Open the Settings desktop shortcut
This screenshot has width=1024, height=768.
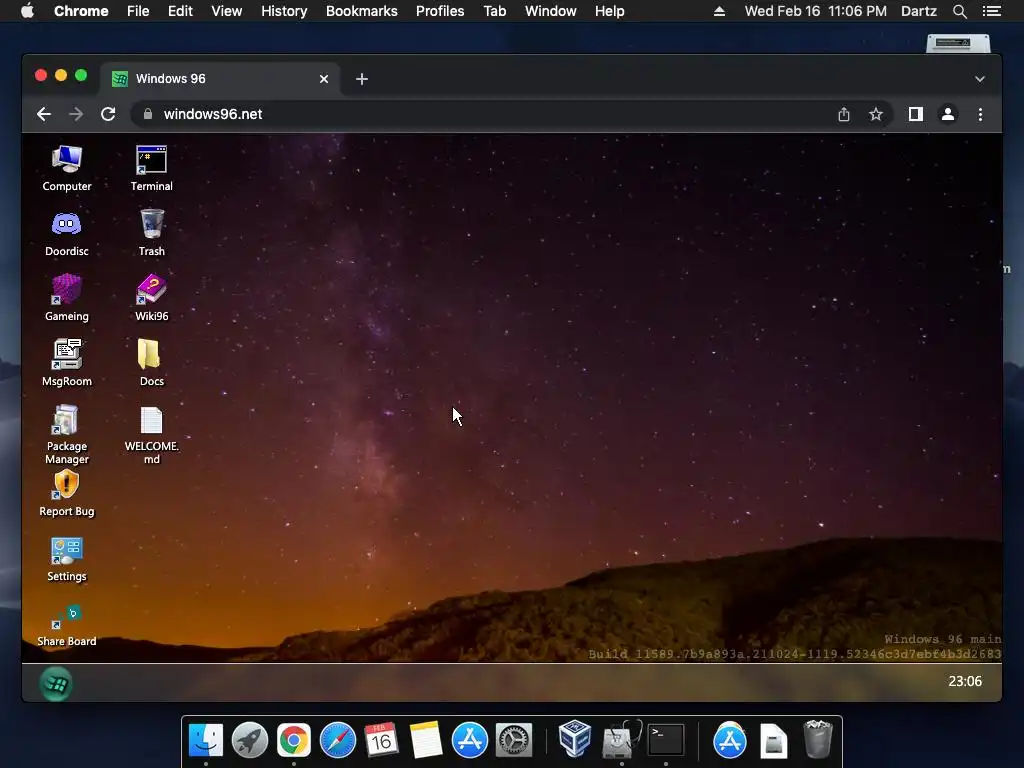(67, 560)
